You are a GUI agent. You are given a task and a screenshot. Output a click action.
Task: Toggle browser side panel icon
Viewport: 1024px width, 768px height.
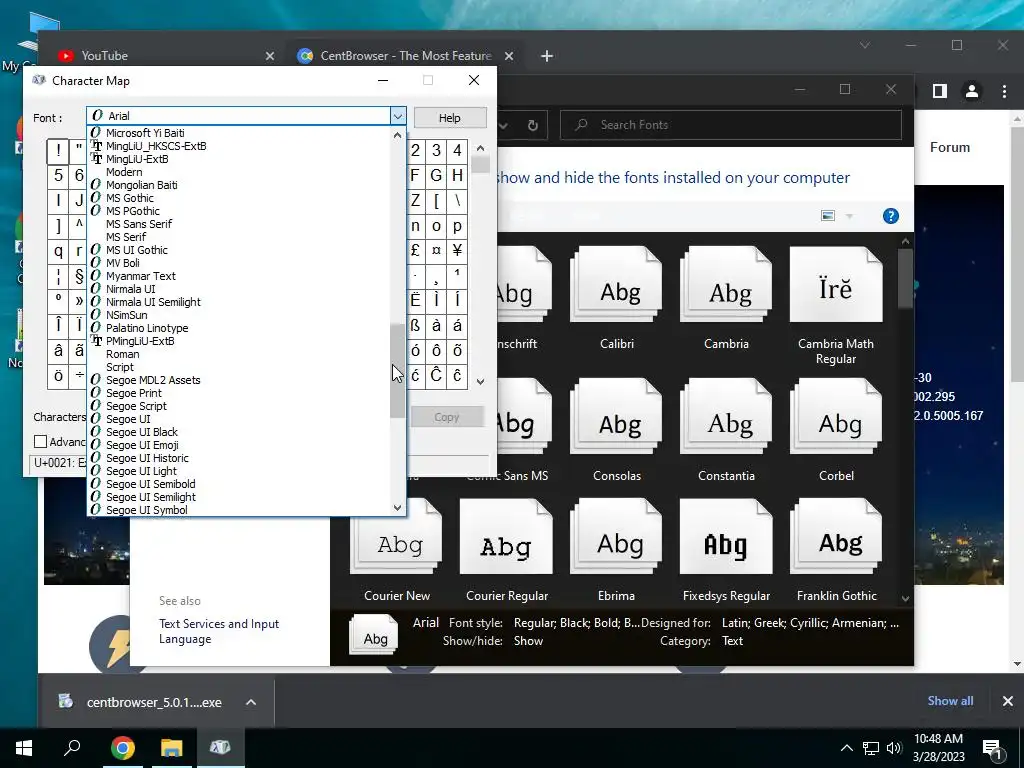pyautogui.click(x=940, y=91)
